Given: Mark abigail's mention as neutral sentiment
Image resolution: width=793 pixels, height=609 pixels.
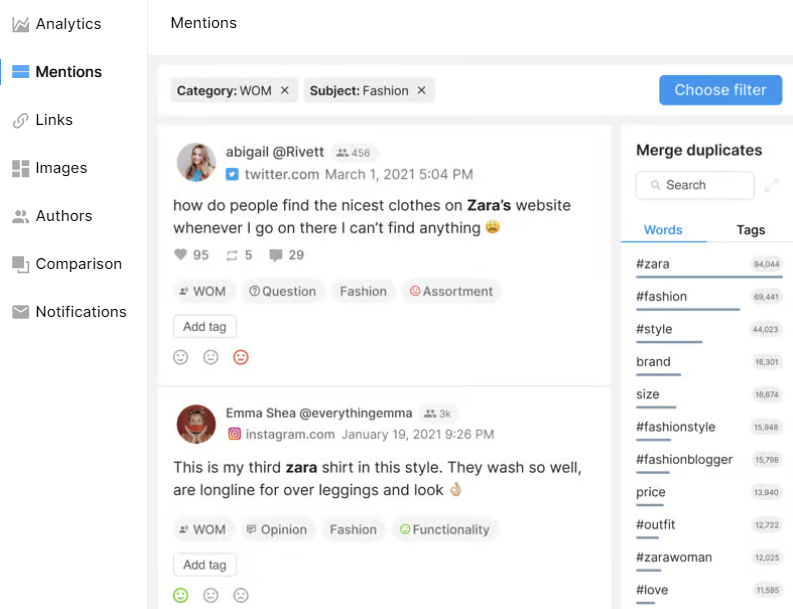Looking at the screenshot, I should 210,358.
